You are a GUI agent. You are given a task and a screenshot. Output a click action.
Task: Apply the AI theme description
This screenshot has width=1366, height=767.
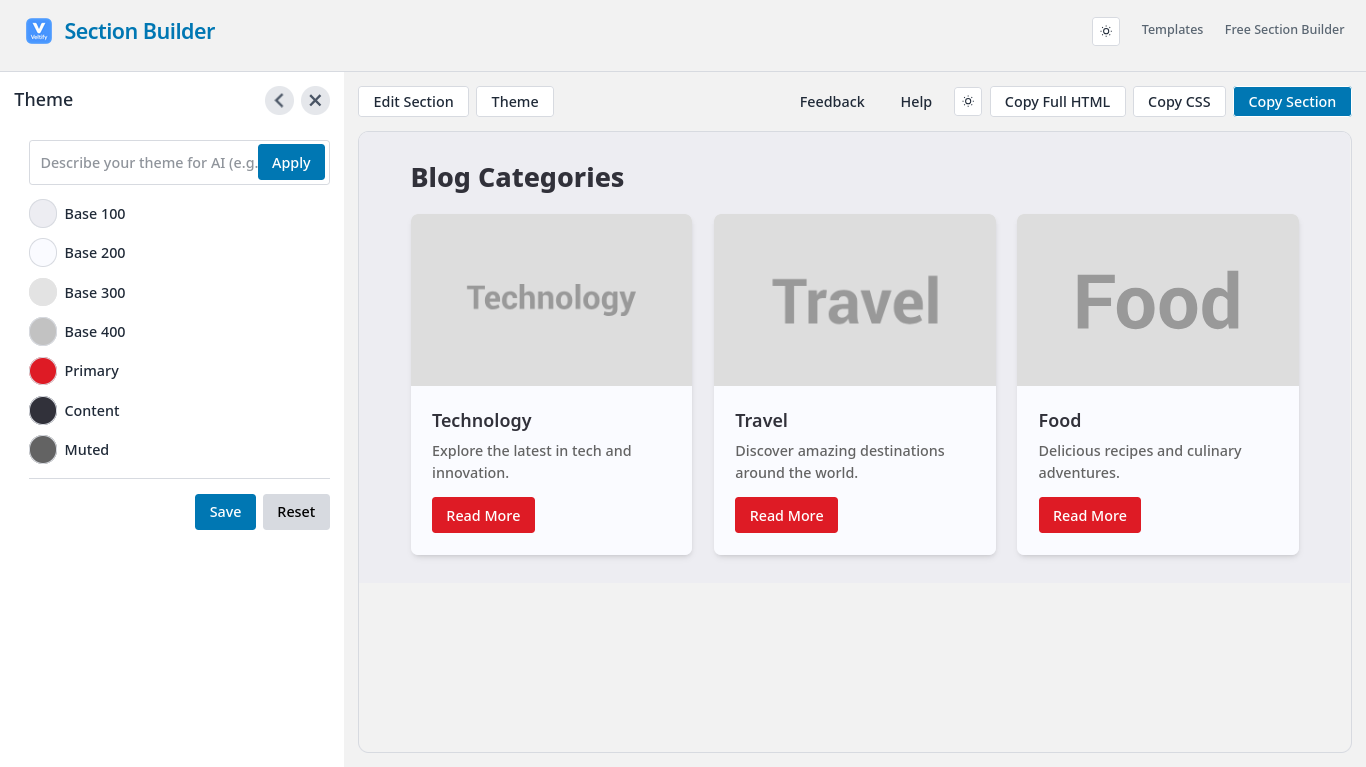click(x=291, y=163)
